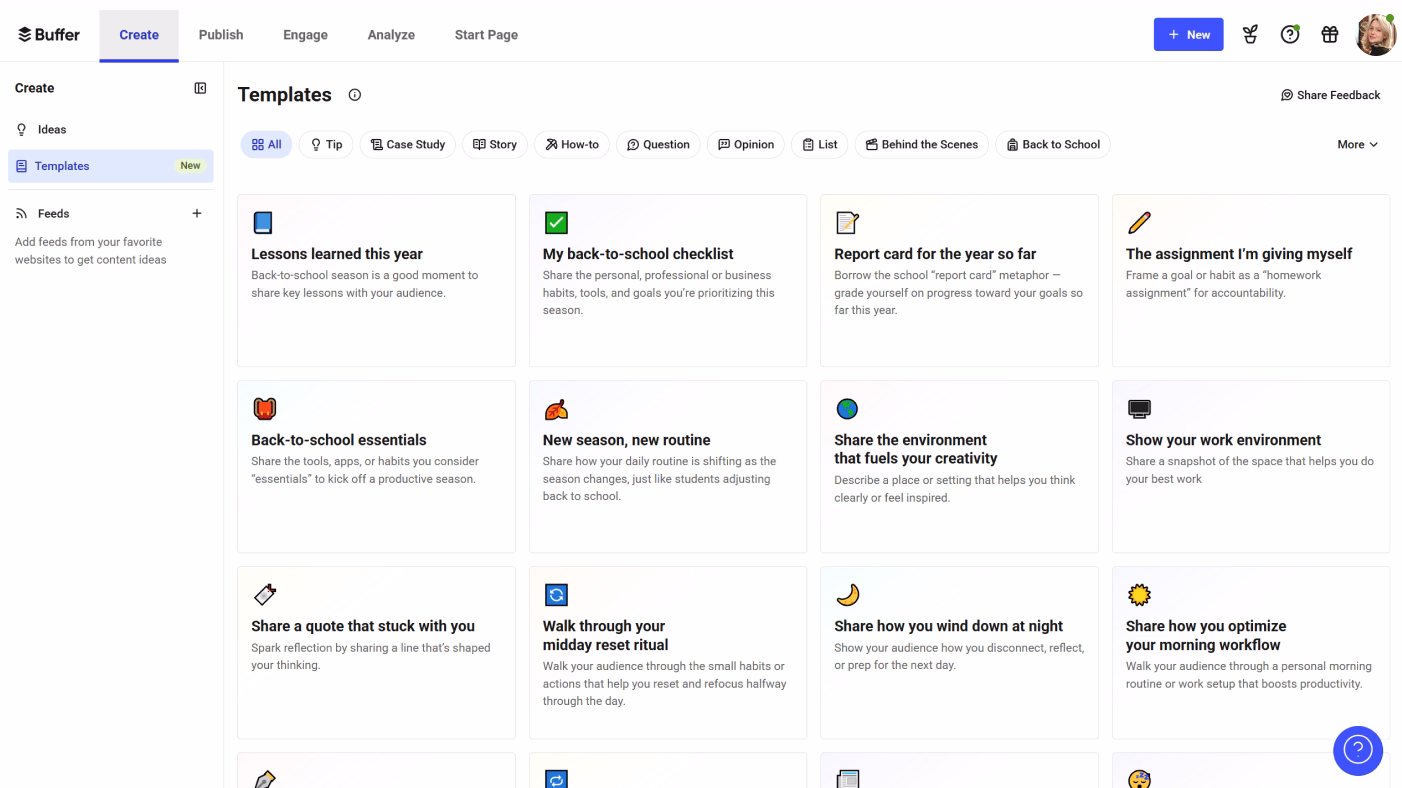1402x788 pixels.
Task: Open the floating help chat bubble
Action: pos(1357,749)
